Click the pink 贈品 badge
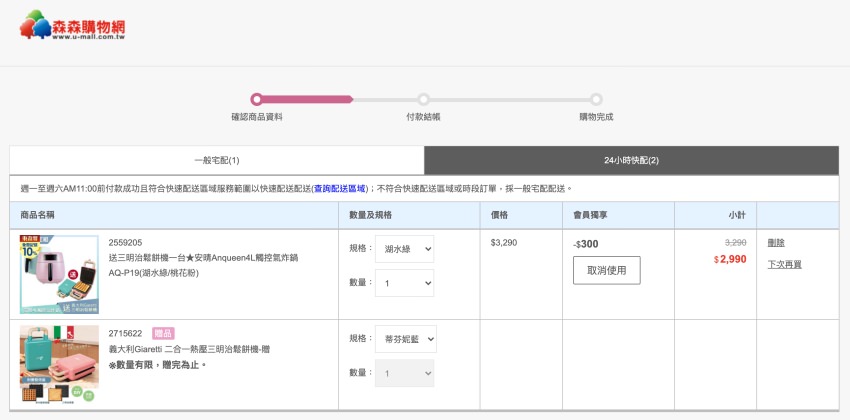The image size is (850, 420). (163, 333)
